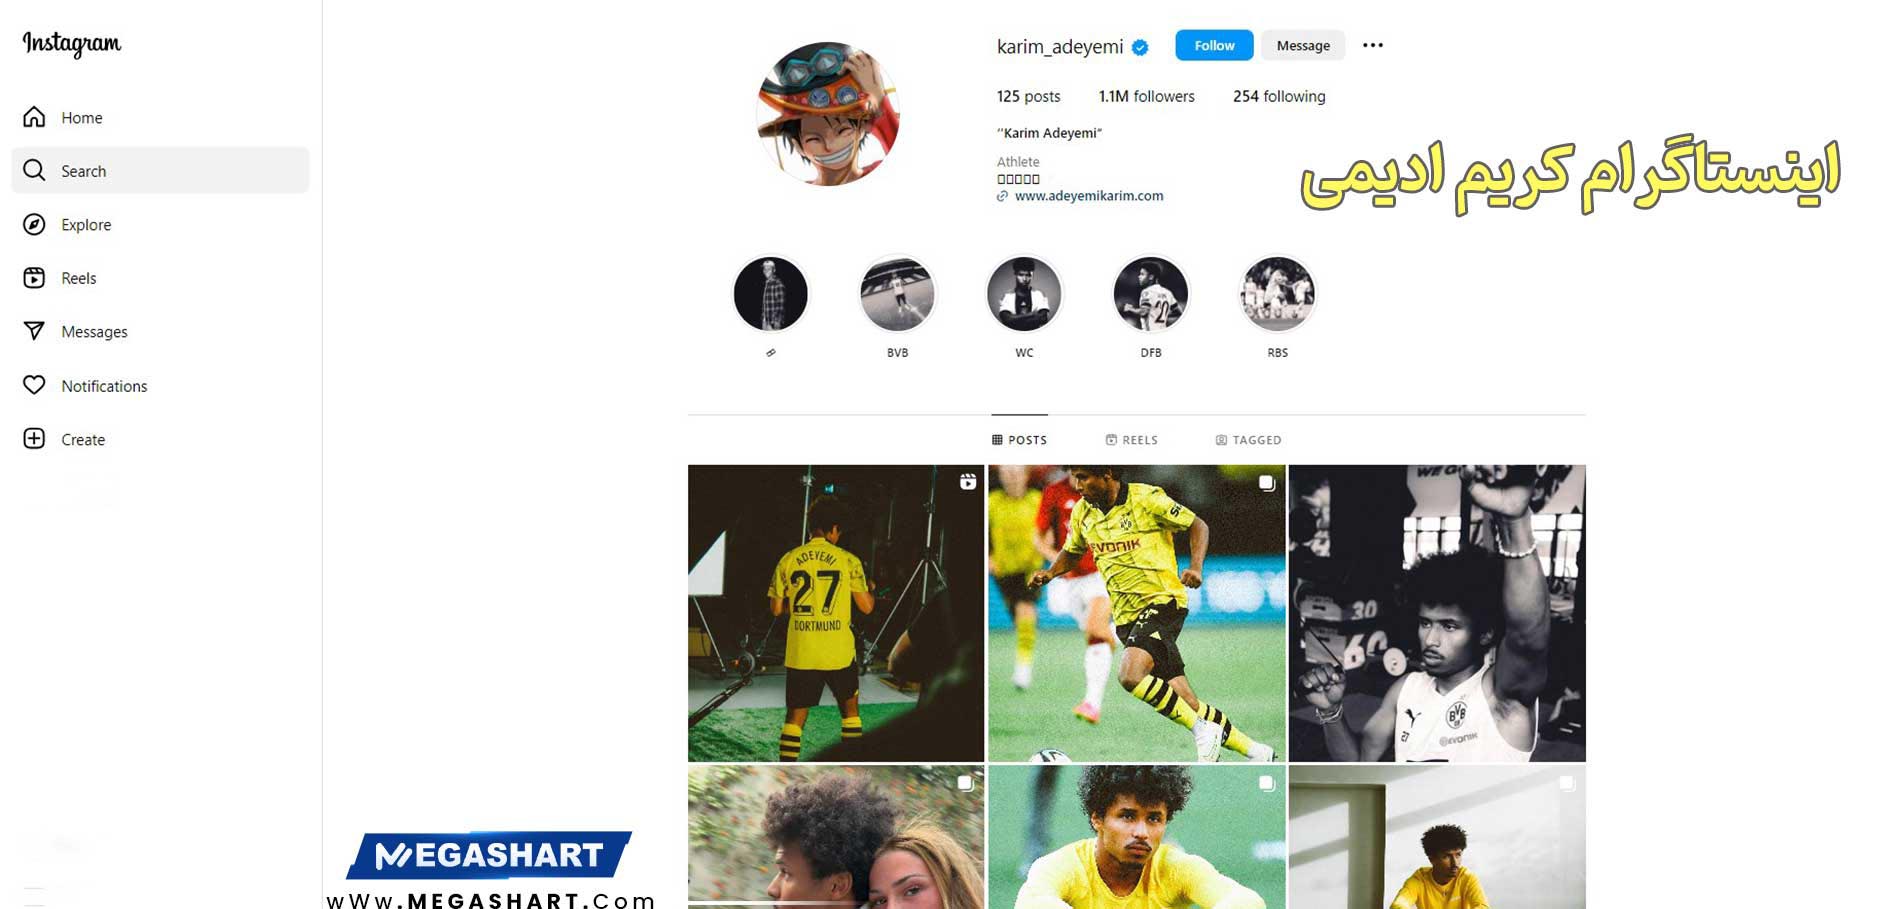
Task: Open the profile picture avatar
Action: pos(828,114)
